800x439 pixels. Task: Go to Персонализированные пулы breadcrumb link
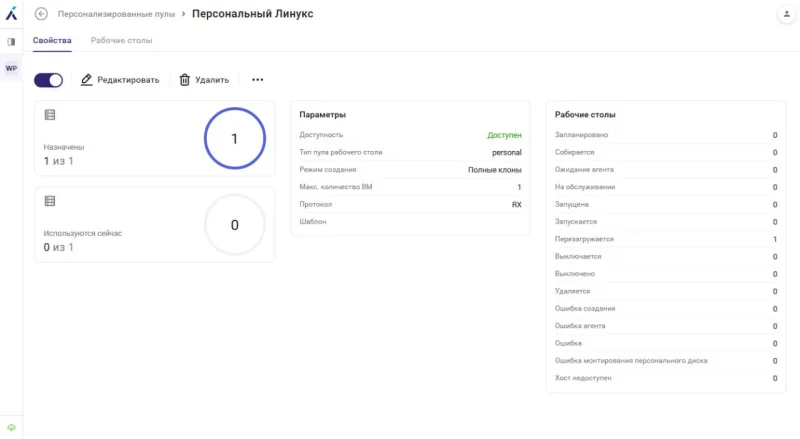116,14
